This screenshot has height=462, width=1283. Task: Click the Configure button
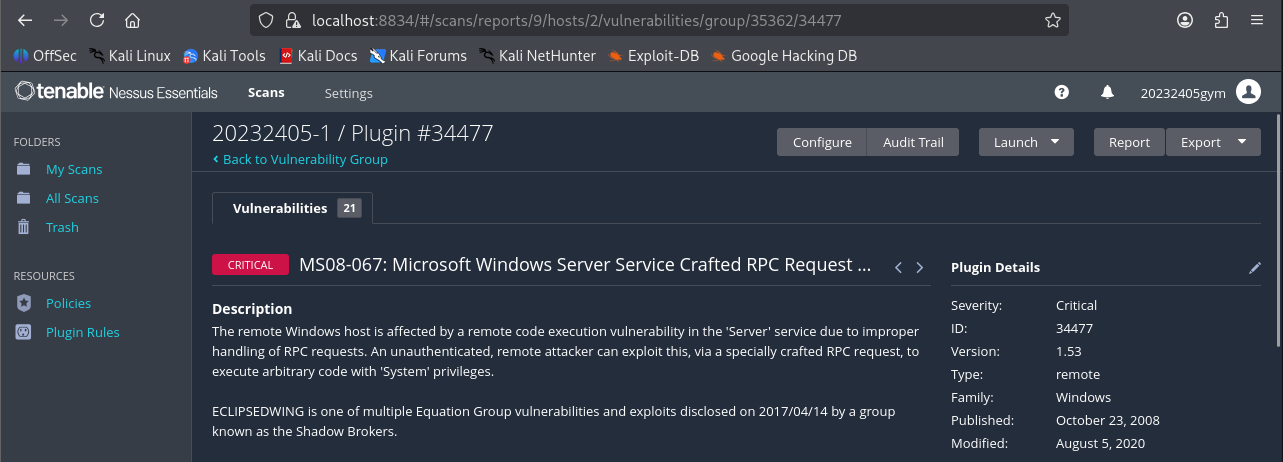(822, 142)
